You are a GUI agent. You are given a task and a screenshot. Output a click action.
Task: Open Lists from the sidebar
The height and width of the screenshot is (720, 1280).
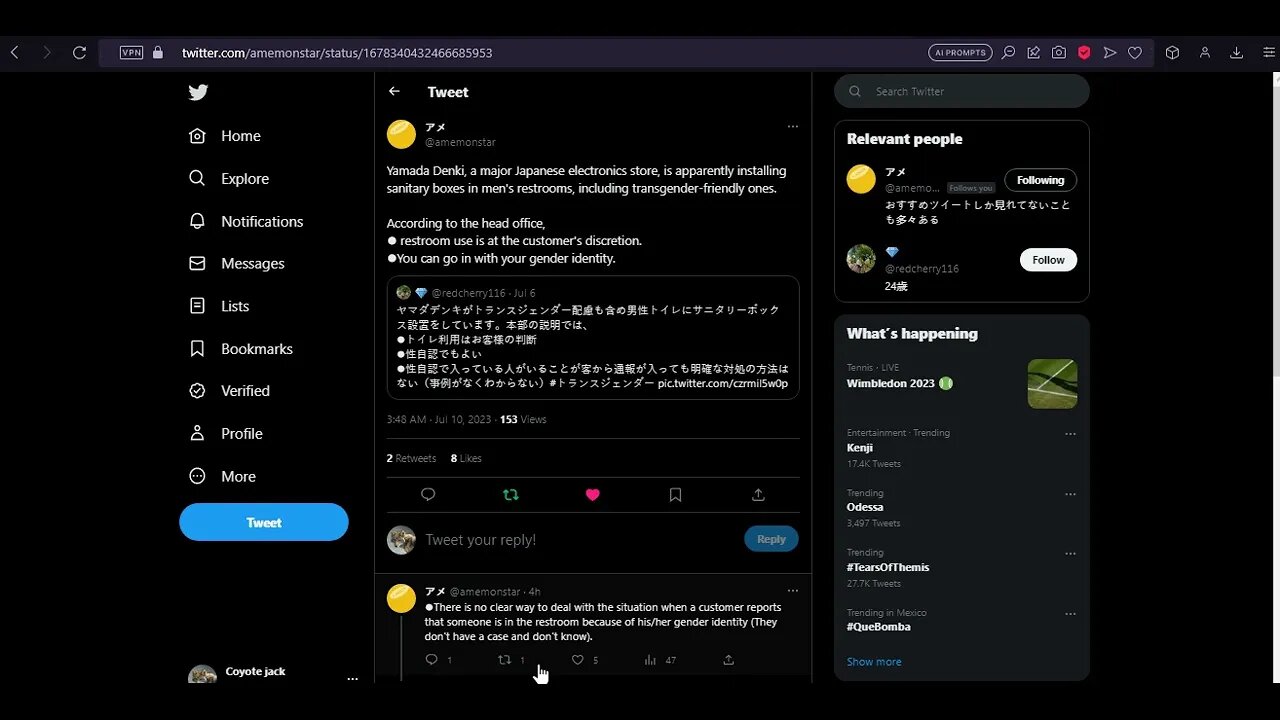(x=219, y=306)
